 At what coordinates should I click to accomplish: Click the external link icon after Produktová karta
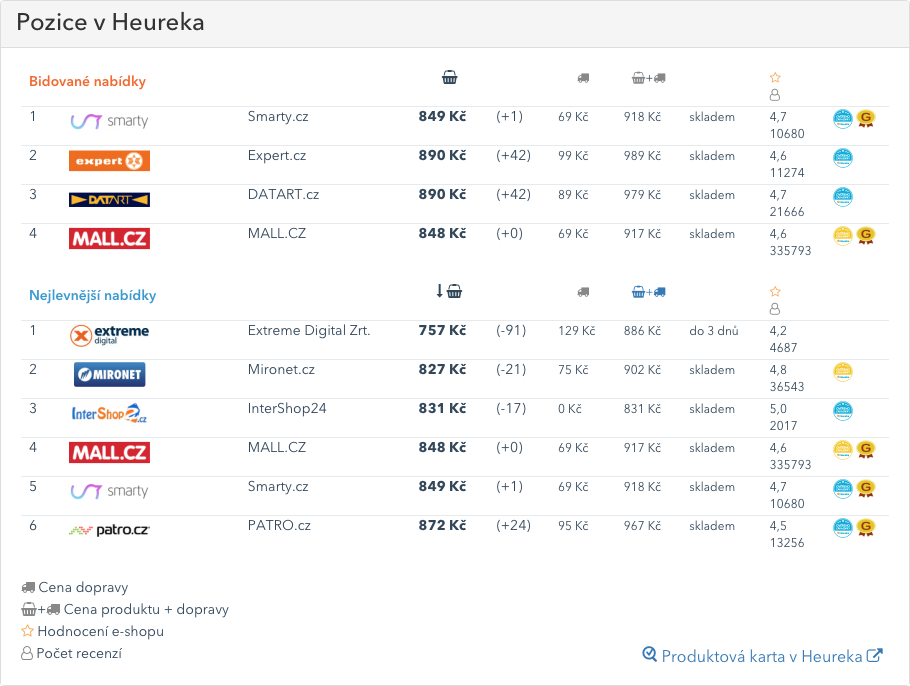tap(875, 655)
